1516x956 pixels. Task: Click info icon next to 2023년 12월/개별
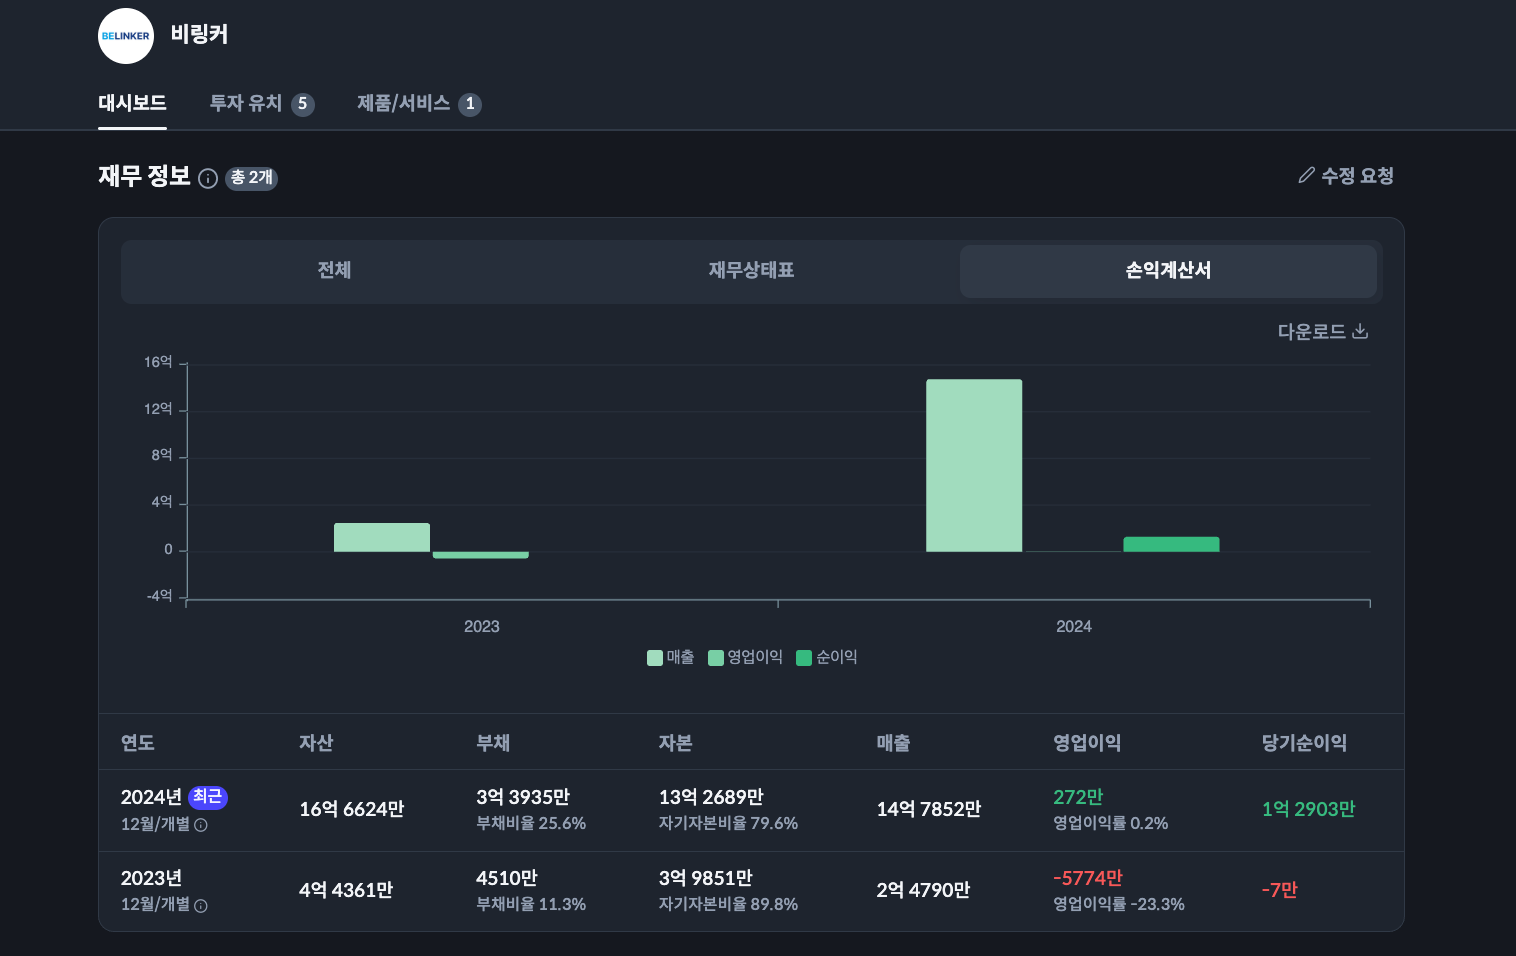(x=201, y=906)
